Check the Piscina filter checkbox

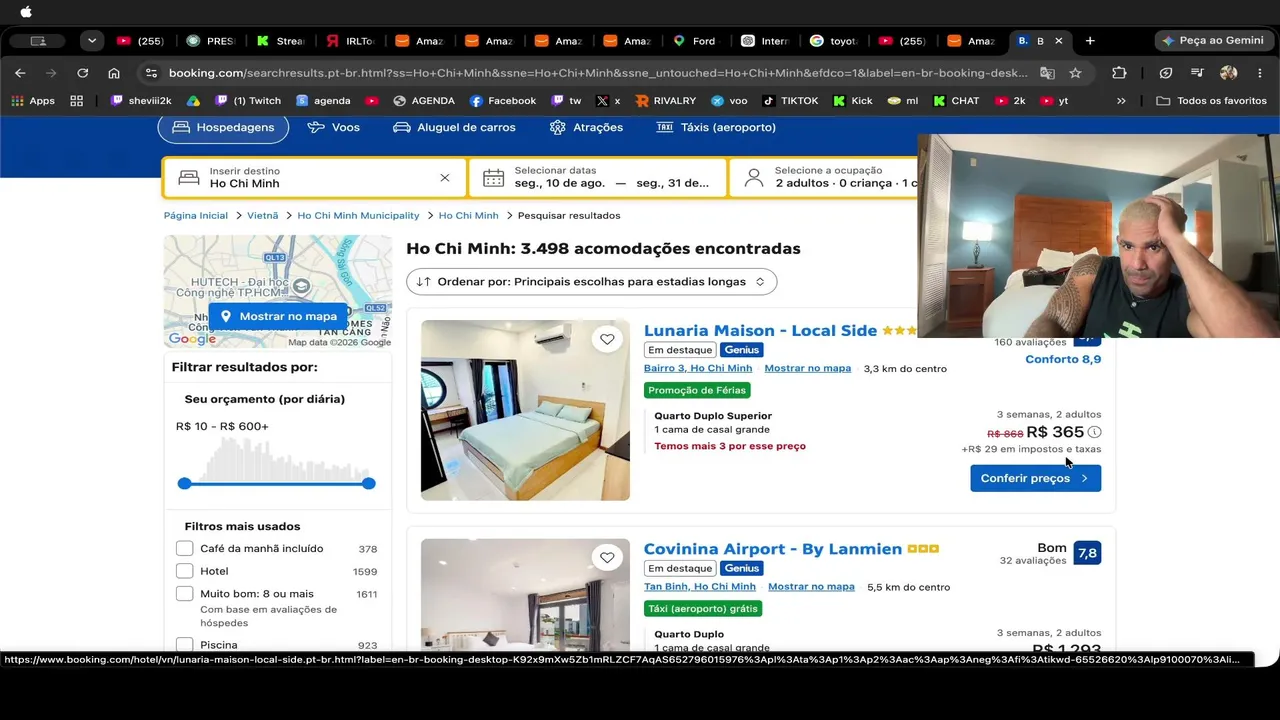pos(185,645)
